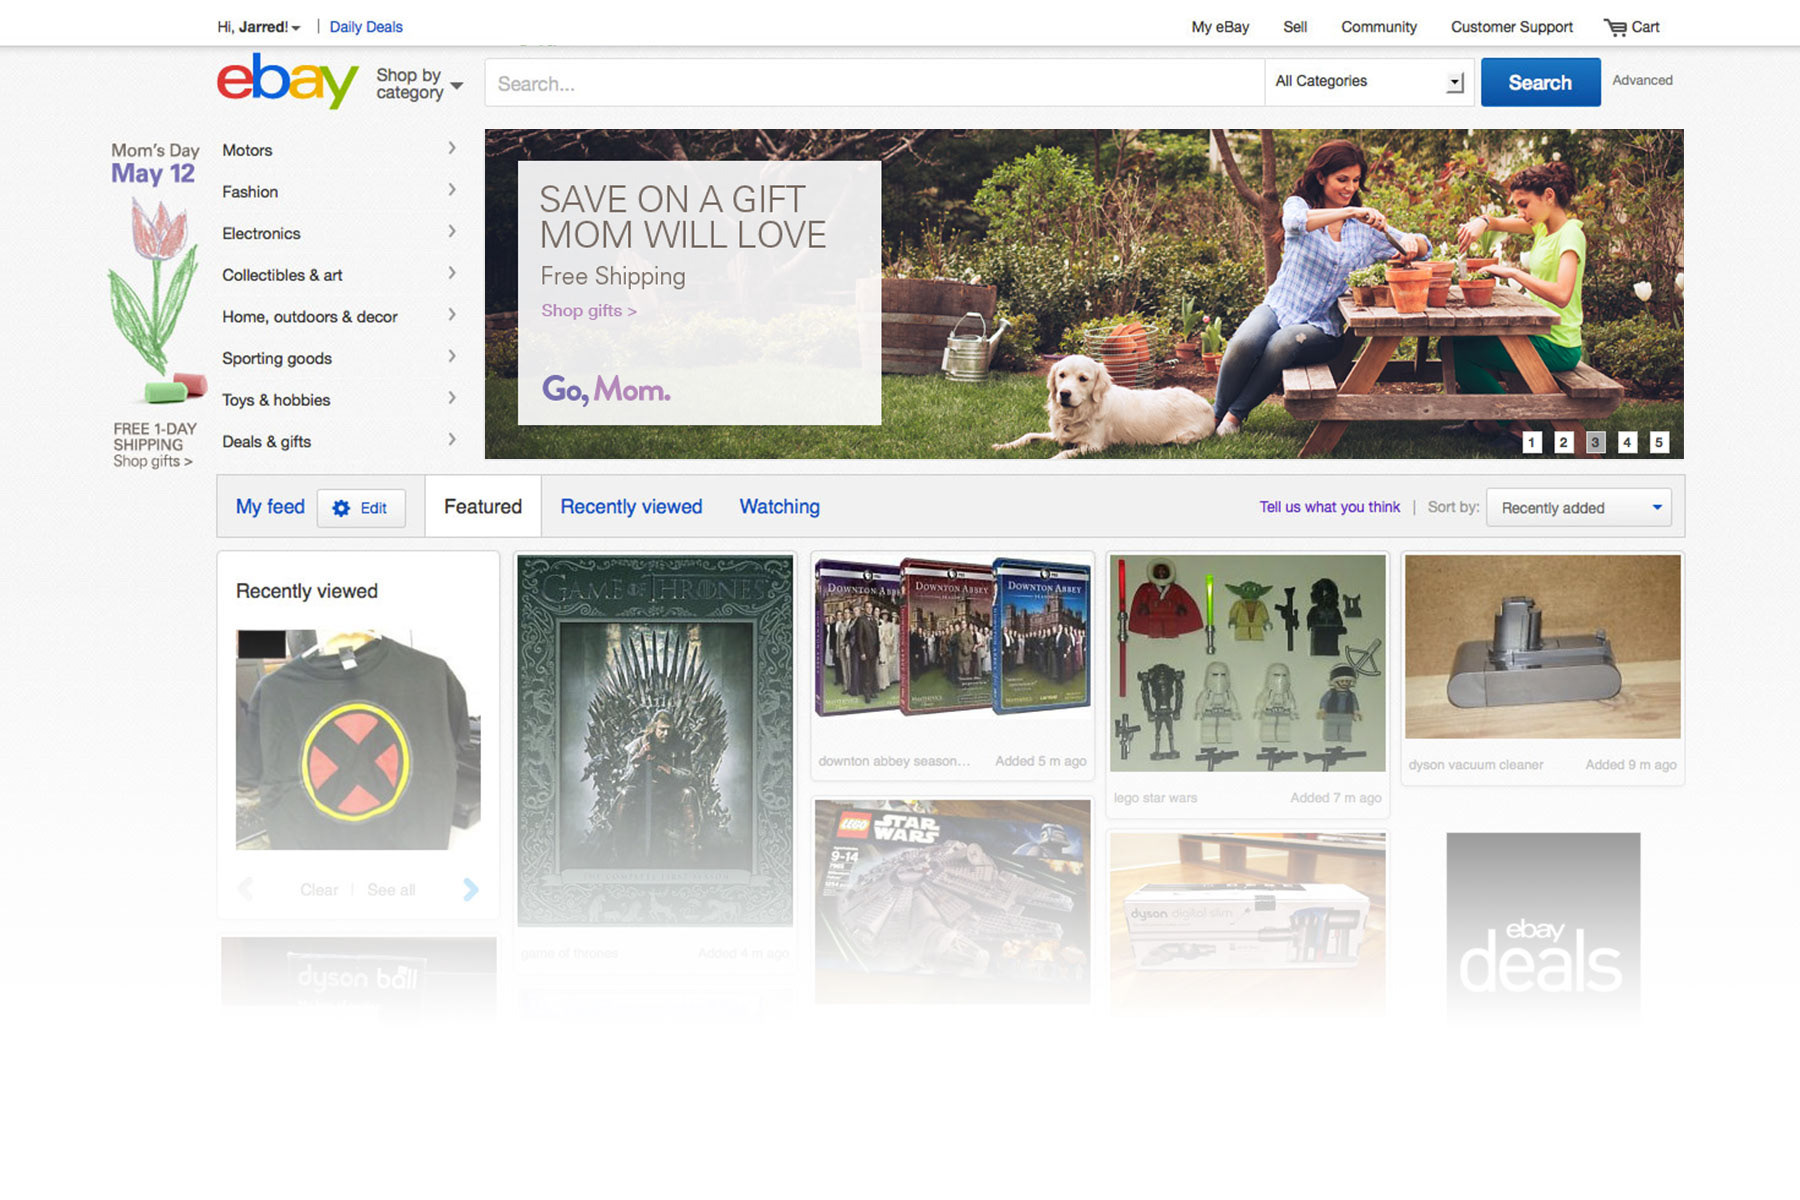Click the My feed link
This screenshot has height=1200, width=1800.
(270, 507)
